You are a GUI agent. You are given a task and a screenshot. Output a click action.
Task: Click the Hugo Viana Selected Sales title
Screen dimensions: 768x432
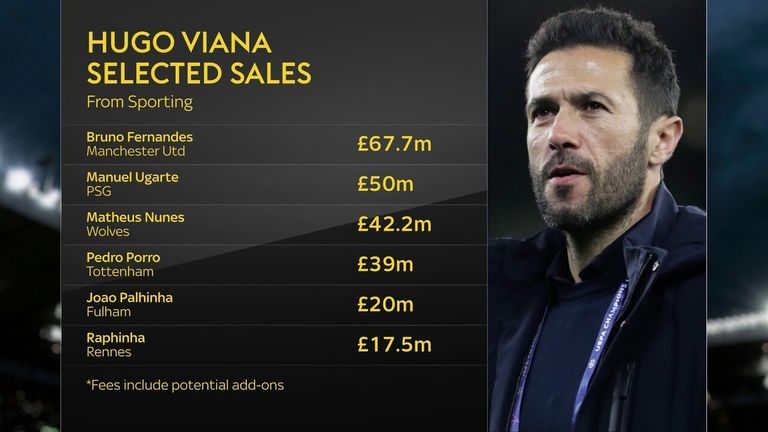(x=199, y=57)
